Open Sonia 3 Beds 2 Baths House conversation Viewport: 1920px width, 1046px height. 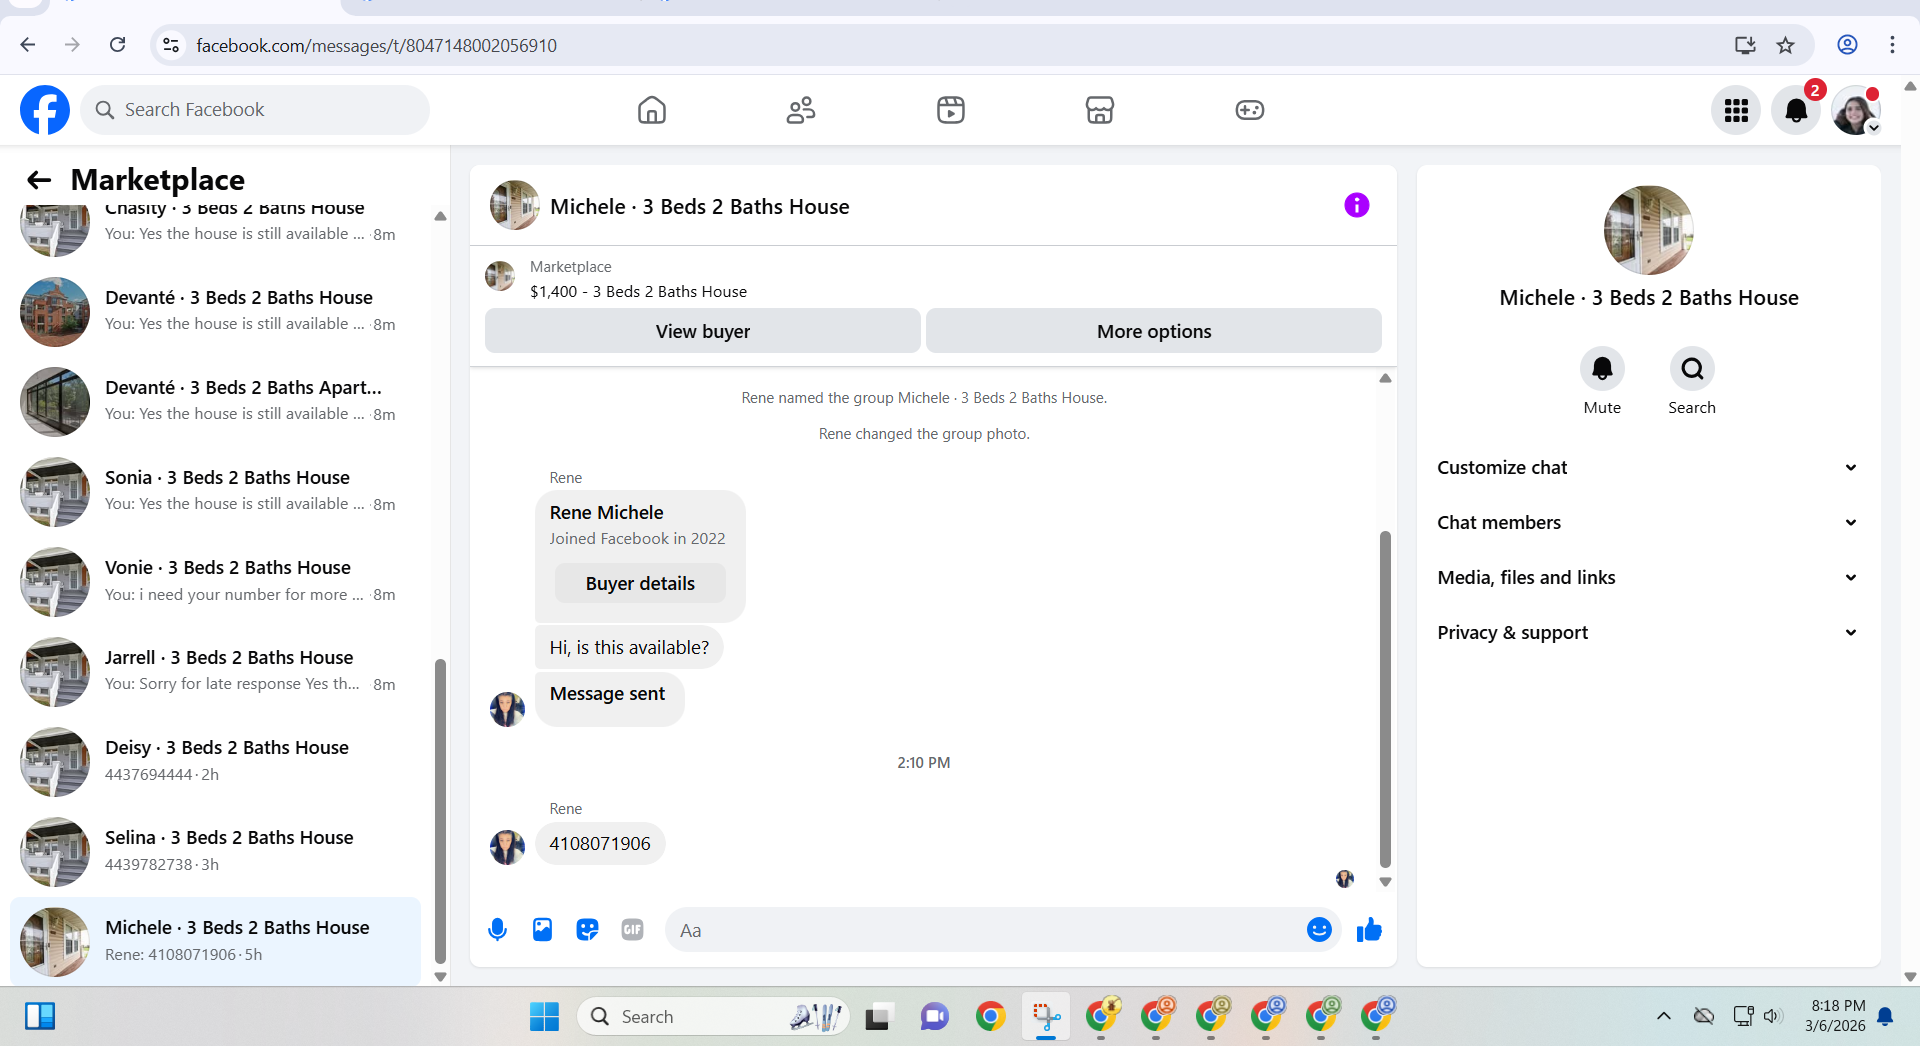click(x=215, y=492)
